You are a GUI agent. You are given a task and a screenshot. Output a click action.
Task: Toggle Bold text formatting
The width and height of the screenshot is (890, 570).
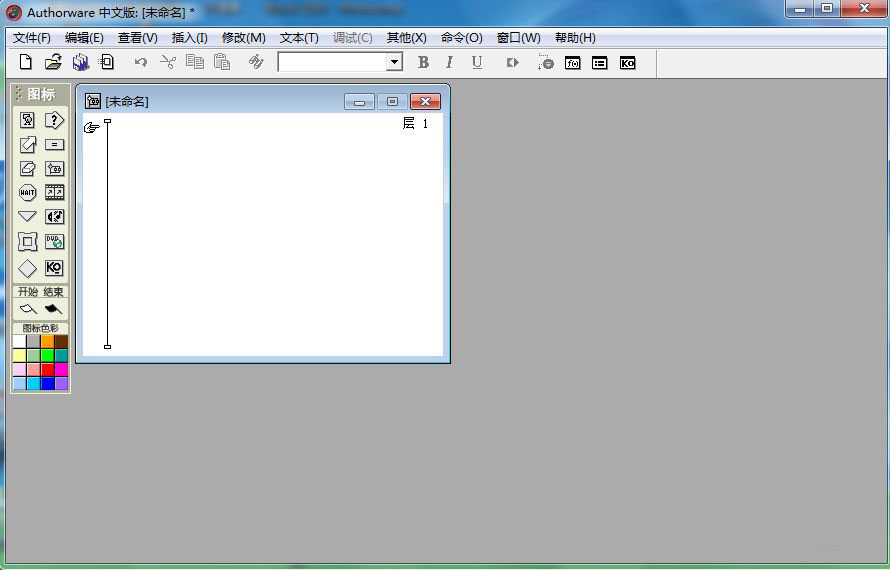pyautogui.click(x=423, y=62)
